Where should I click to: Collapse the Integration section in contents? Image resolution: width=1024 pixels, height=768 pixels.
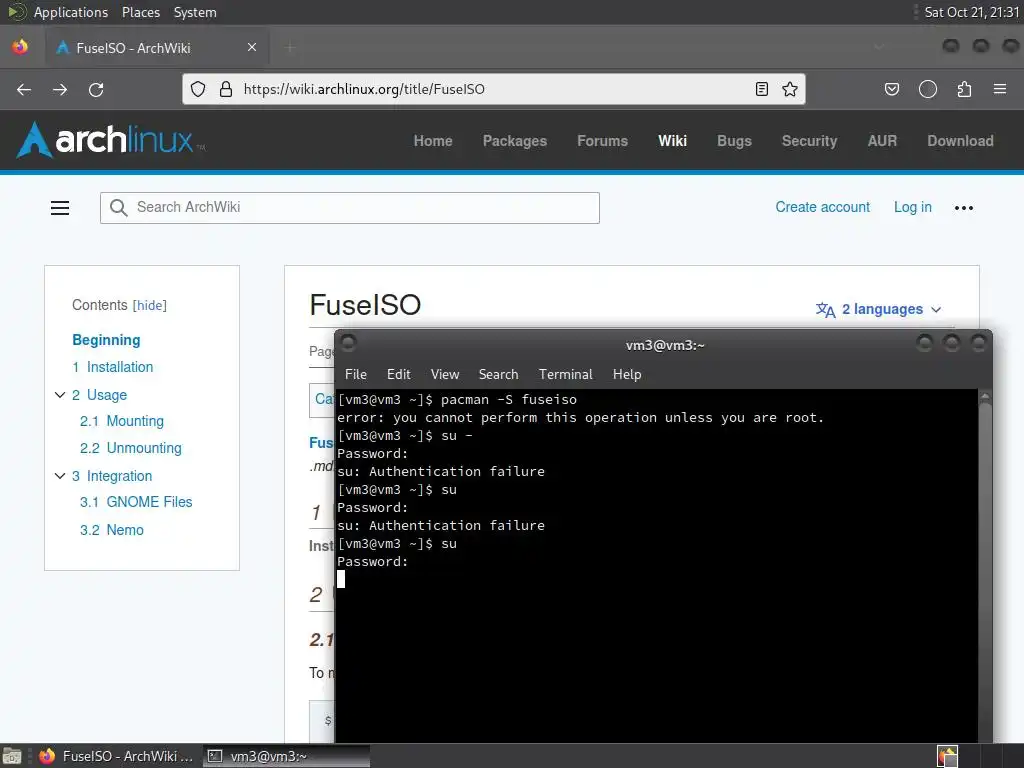click(60, 476)
